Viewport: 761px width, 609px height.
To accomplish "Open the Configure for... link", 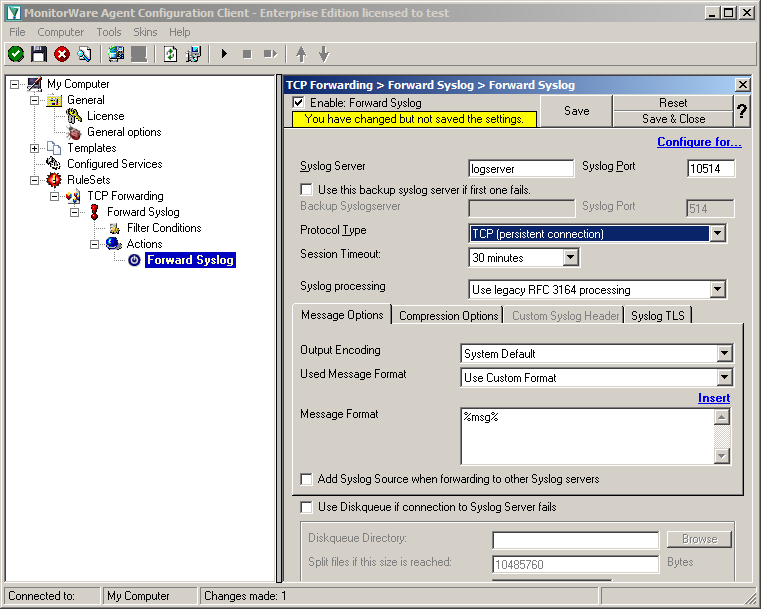I will [x=699, y=142].
